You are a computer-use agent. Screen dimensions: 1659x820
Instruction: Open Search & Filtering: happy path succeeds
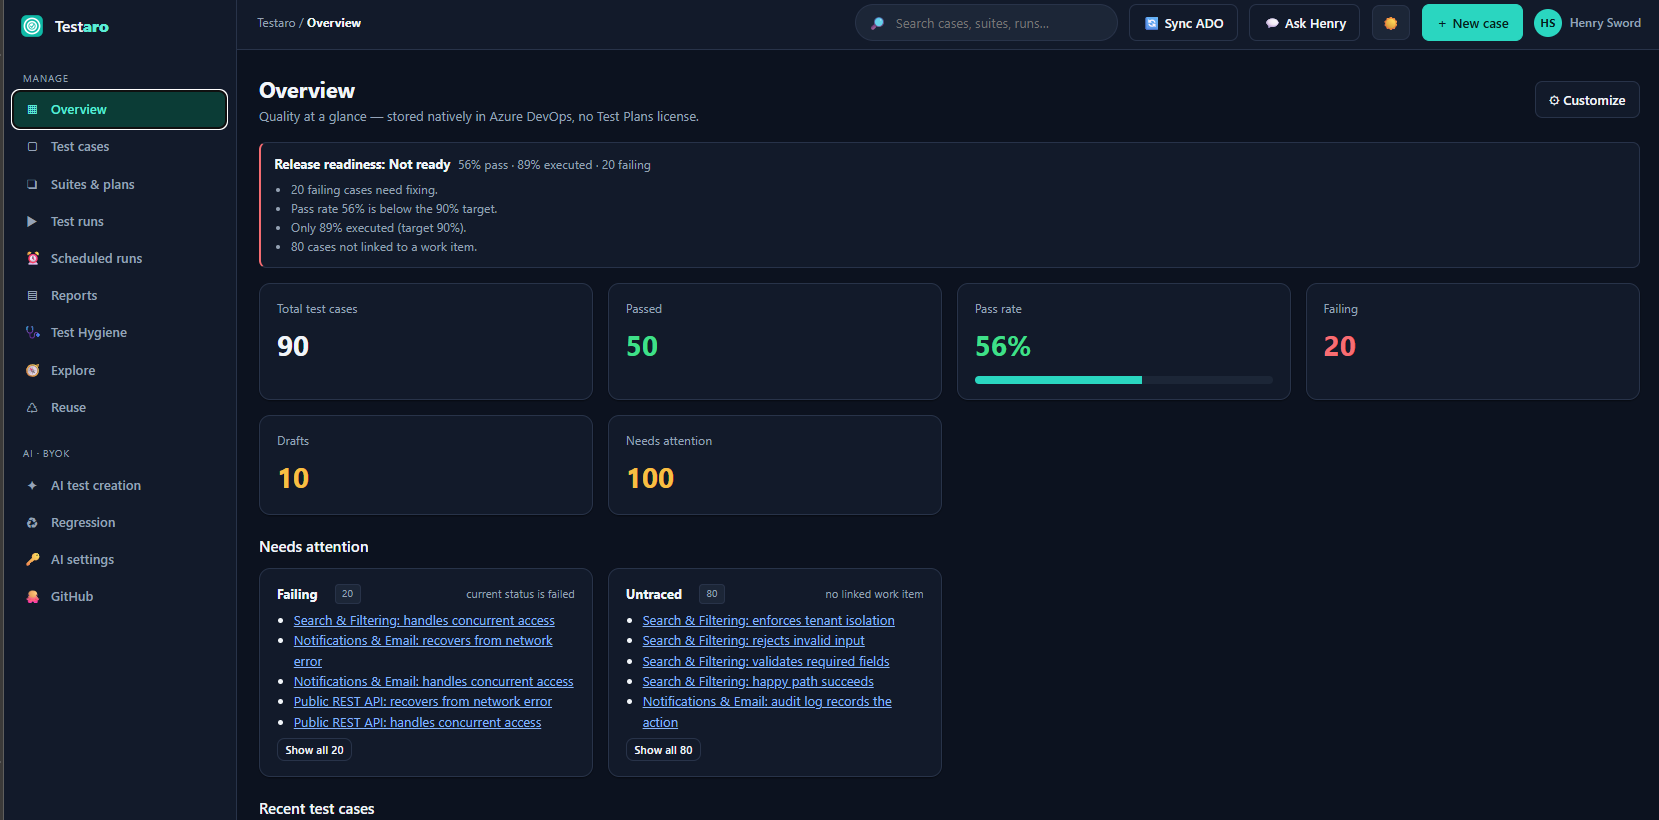[758, 682]
